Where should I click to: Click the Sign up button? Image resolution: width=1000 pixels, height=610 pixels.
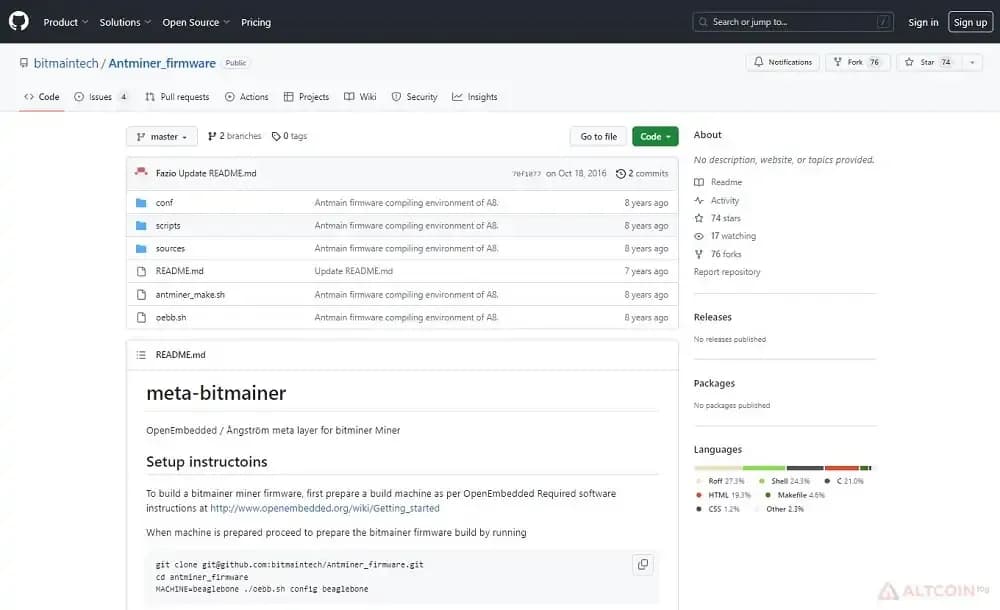click(970, 22)
